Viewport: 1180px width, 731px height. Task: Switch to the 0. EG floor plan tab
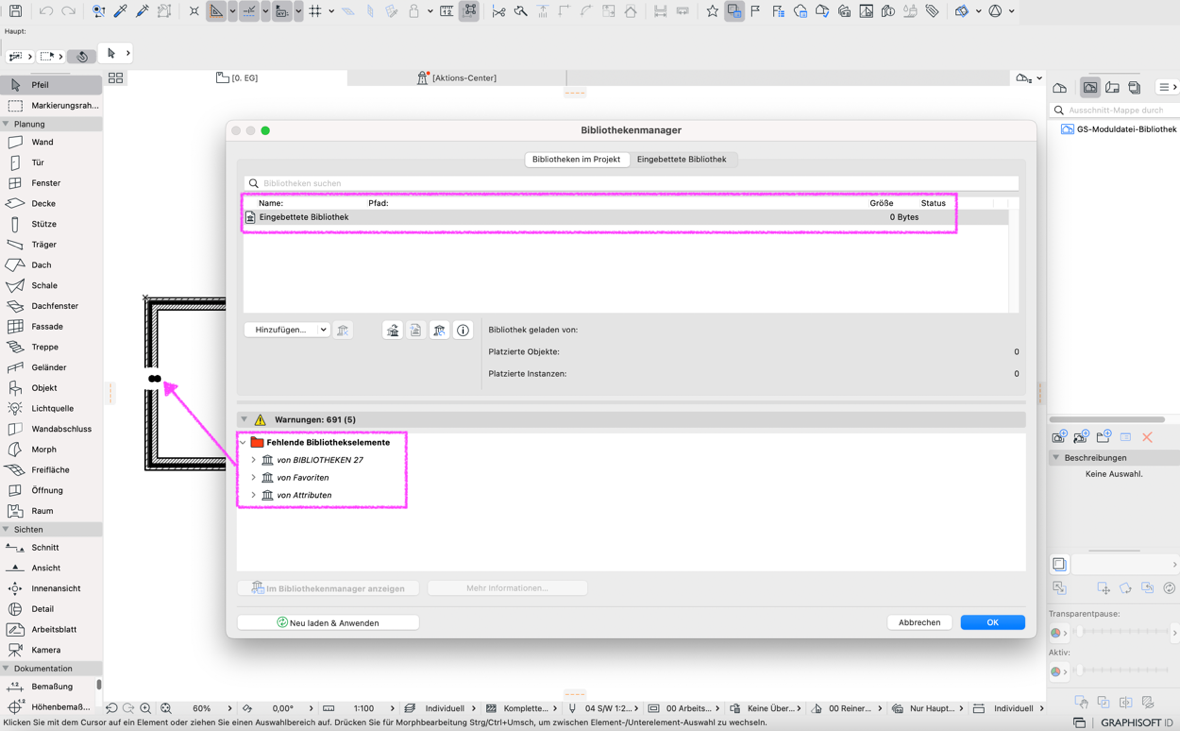click(237, 78)
